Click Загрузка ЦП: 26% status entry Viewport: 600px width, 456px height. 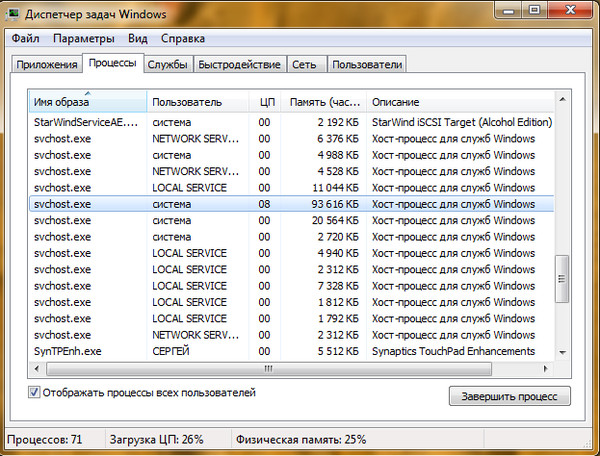pyautogui.click(x=156, y=440)
